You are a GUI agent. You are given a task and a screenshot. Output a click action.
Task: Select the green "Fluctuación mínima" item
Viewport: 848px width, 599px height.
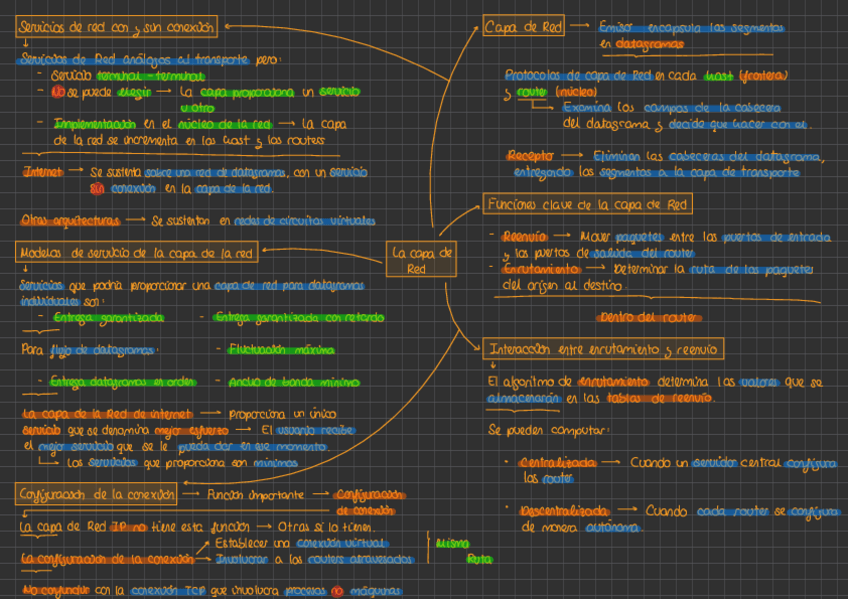[x=281, y=350]
